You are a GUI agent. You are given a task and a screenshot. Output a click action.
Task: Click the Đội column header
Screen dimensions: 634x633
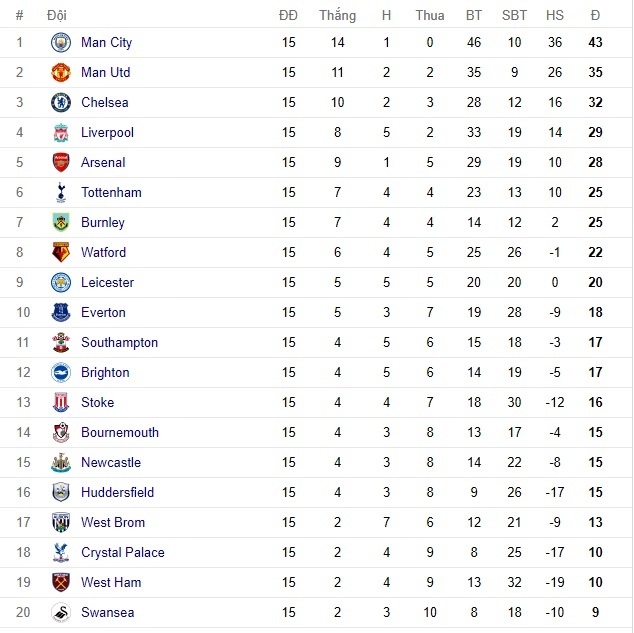tap(57, 15)
